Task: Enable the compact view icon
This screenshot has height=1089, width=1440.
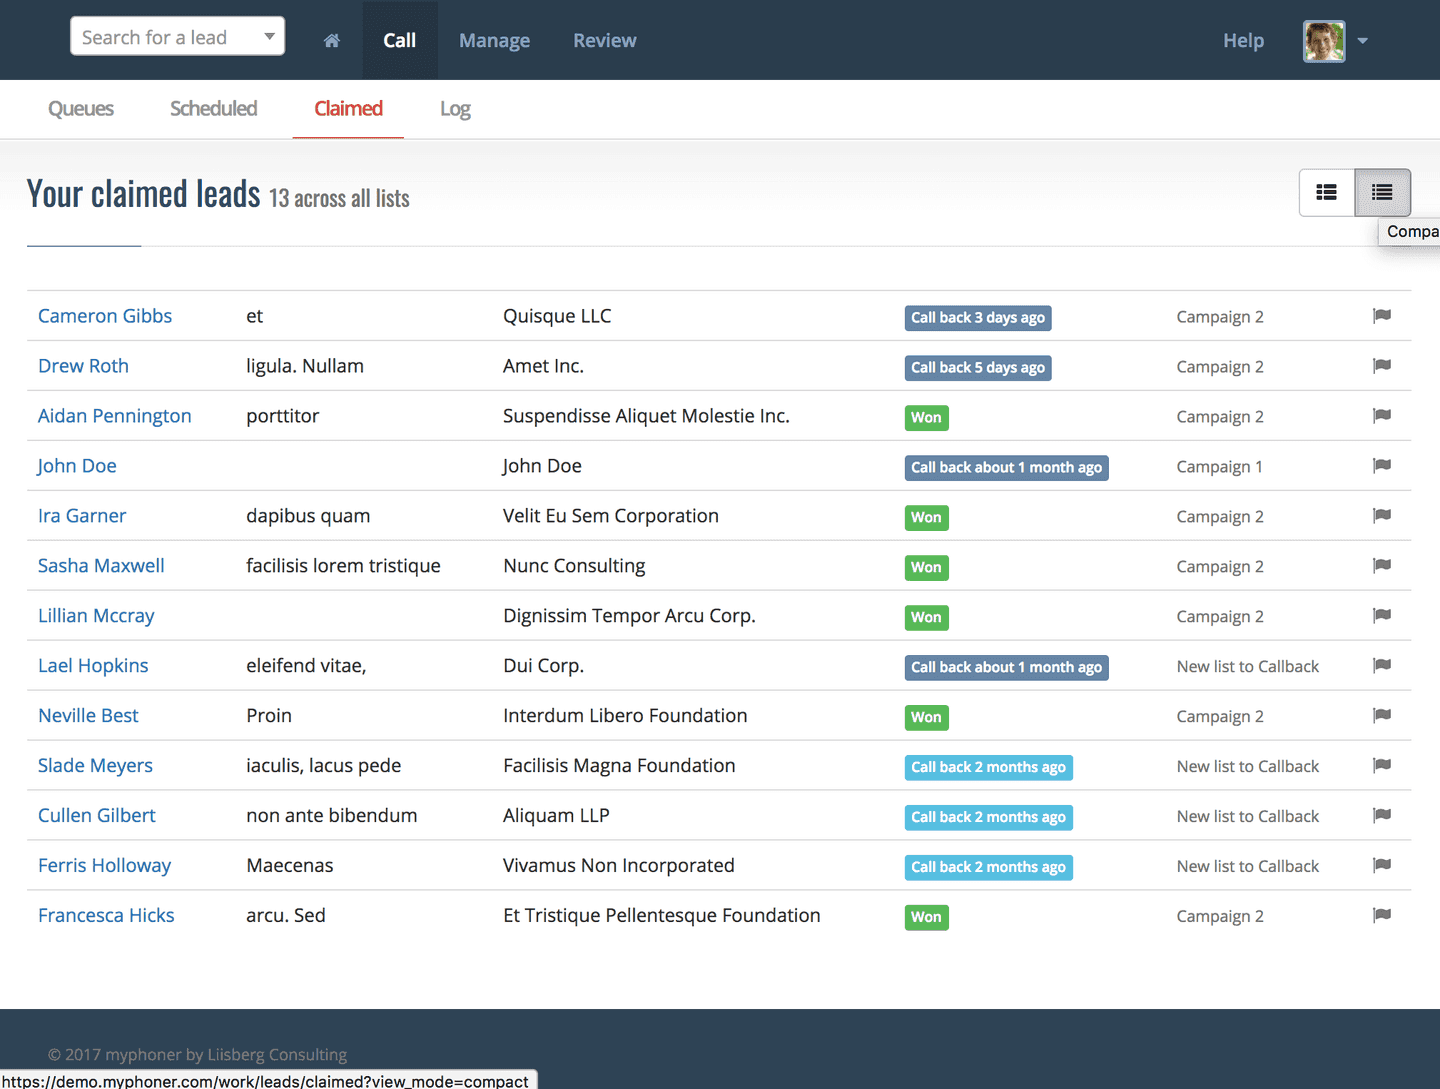Action: tap(1382, 192)
